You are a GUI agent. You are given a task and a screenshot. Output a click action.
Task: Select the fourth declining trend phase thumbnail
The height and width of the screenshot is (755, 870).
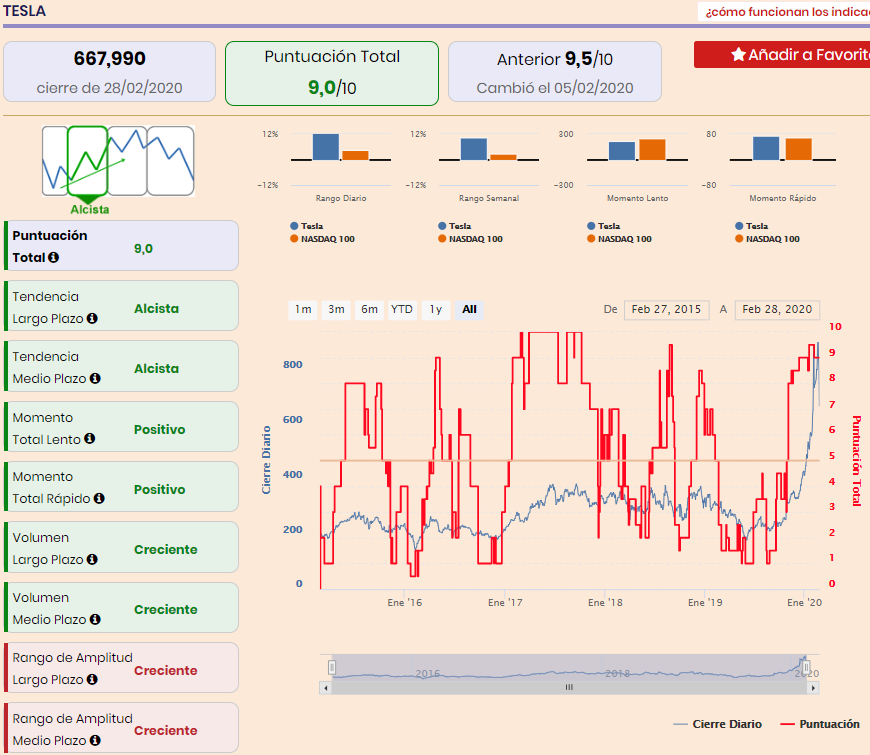(x=171, y=161)
